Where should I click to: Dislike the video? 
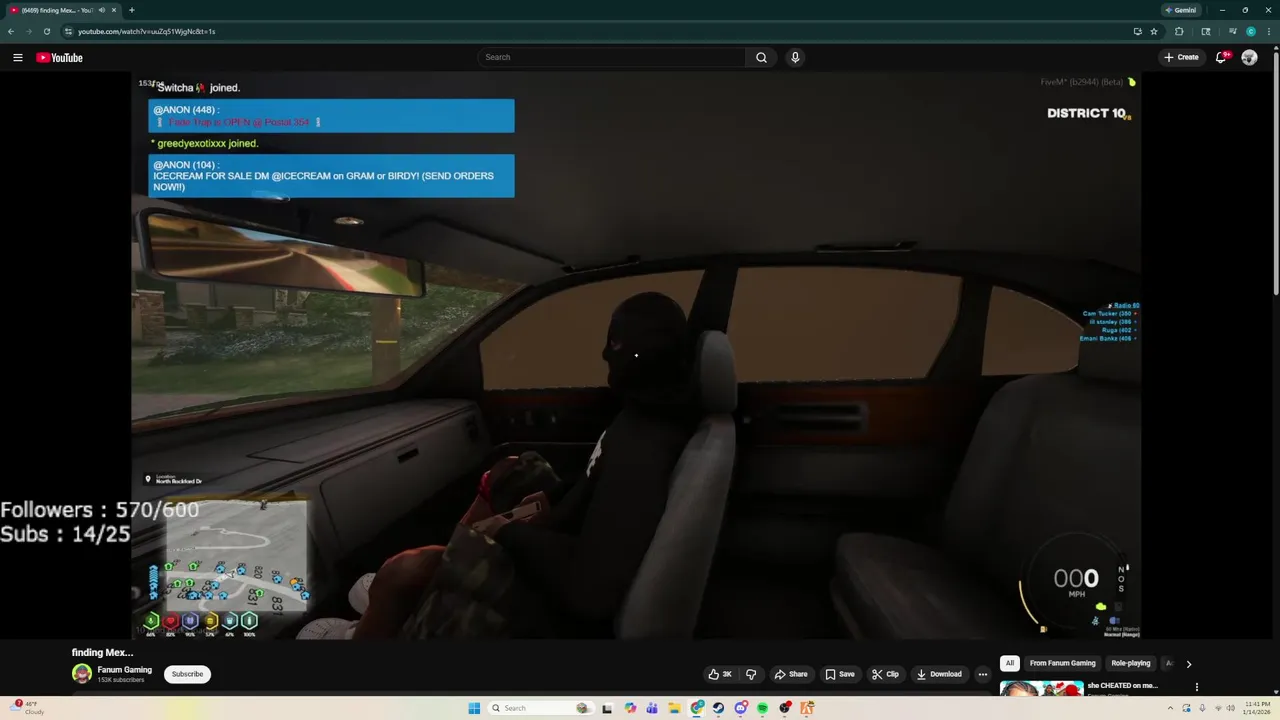pos(751,674)
